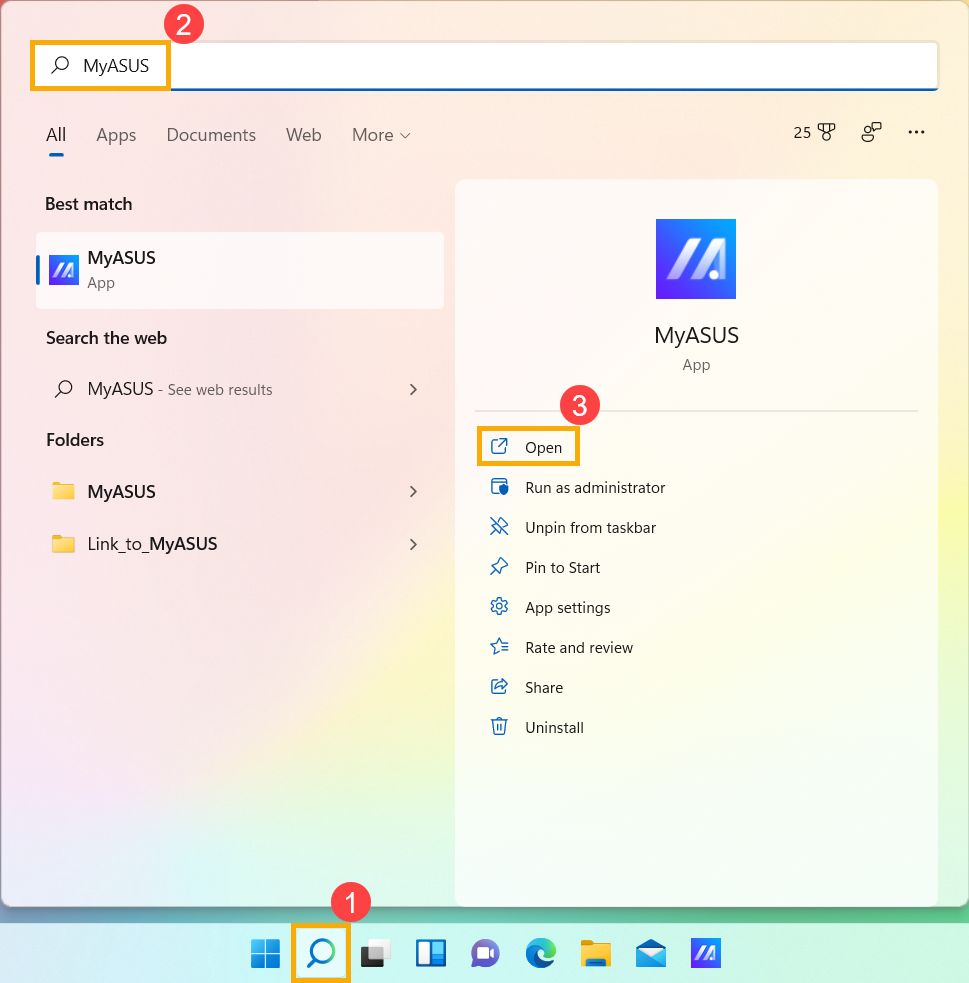Expand MyASUS web results chevron
This screenshot has height=983, width=969.
pyautogui.click(x=413, y=389)
